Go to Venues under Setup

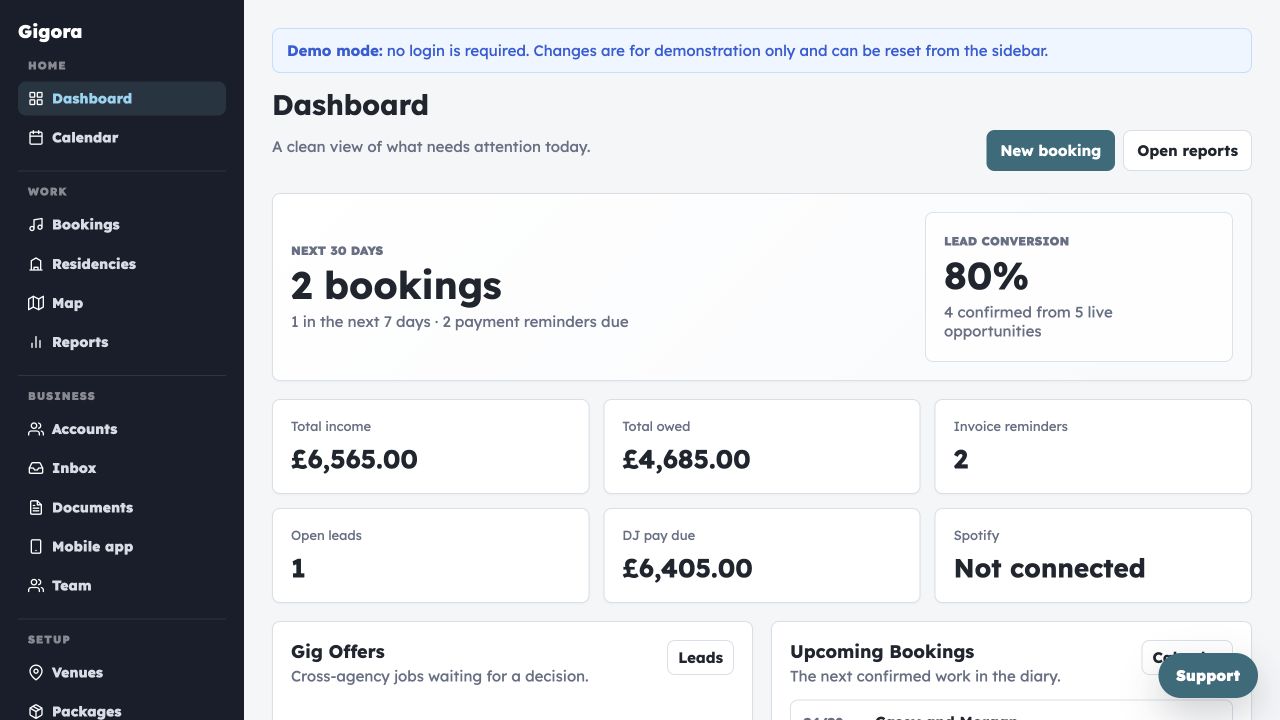click(122, 673)
